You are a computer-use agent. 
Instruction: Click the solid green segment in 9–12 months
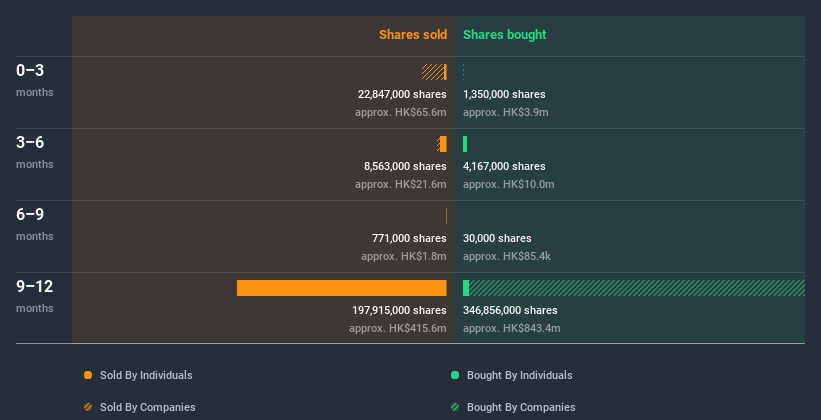tap(466, 288)
